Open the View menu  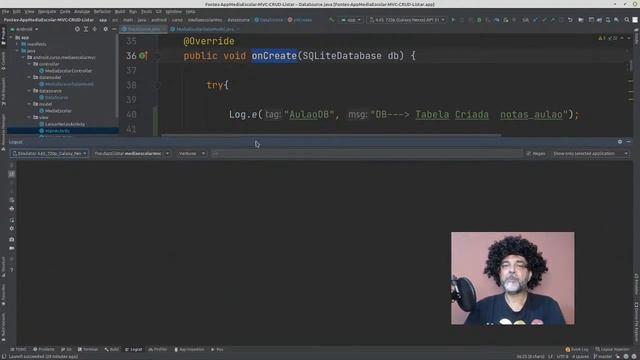29,11
